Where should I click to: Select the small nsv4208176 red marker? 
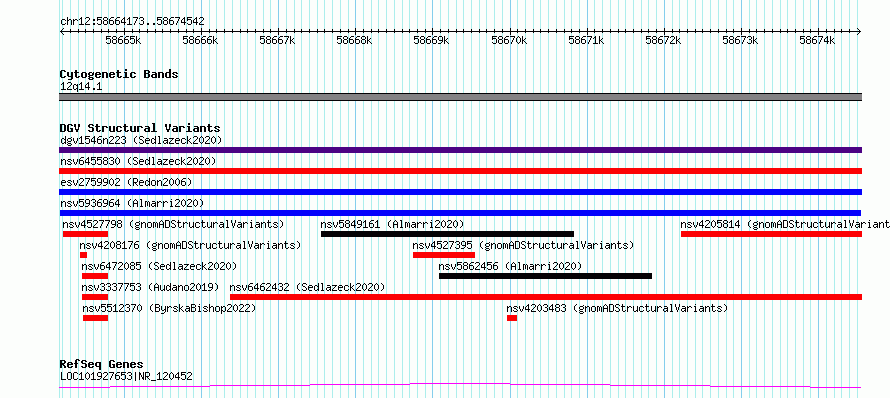coord(83,255)
